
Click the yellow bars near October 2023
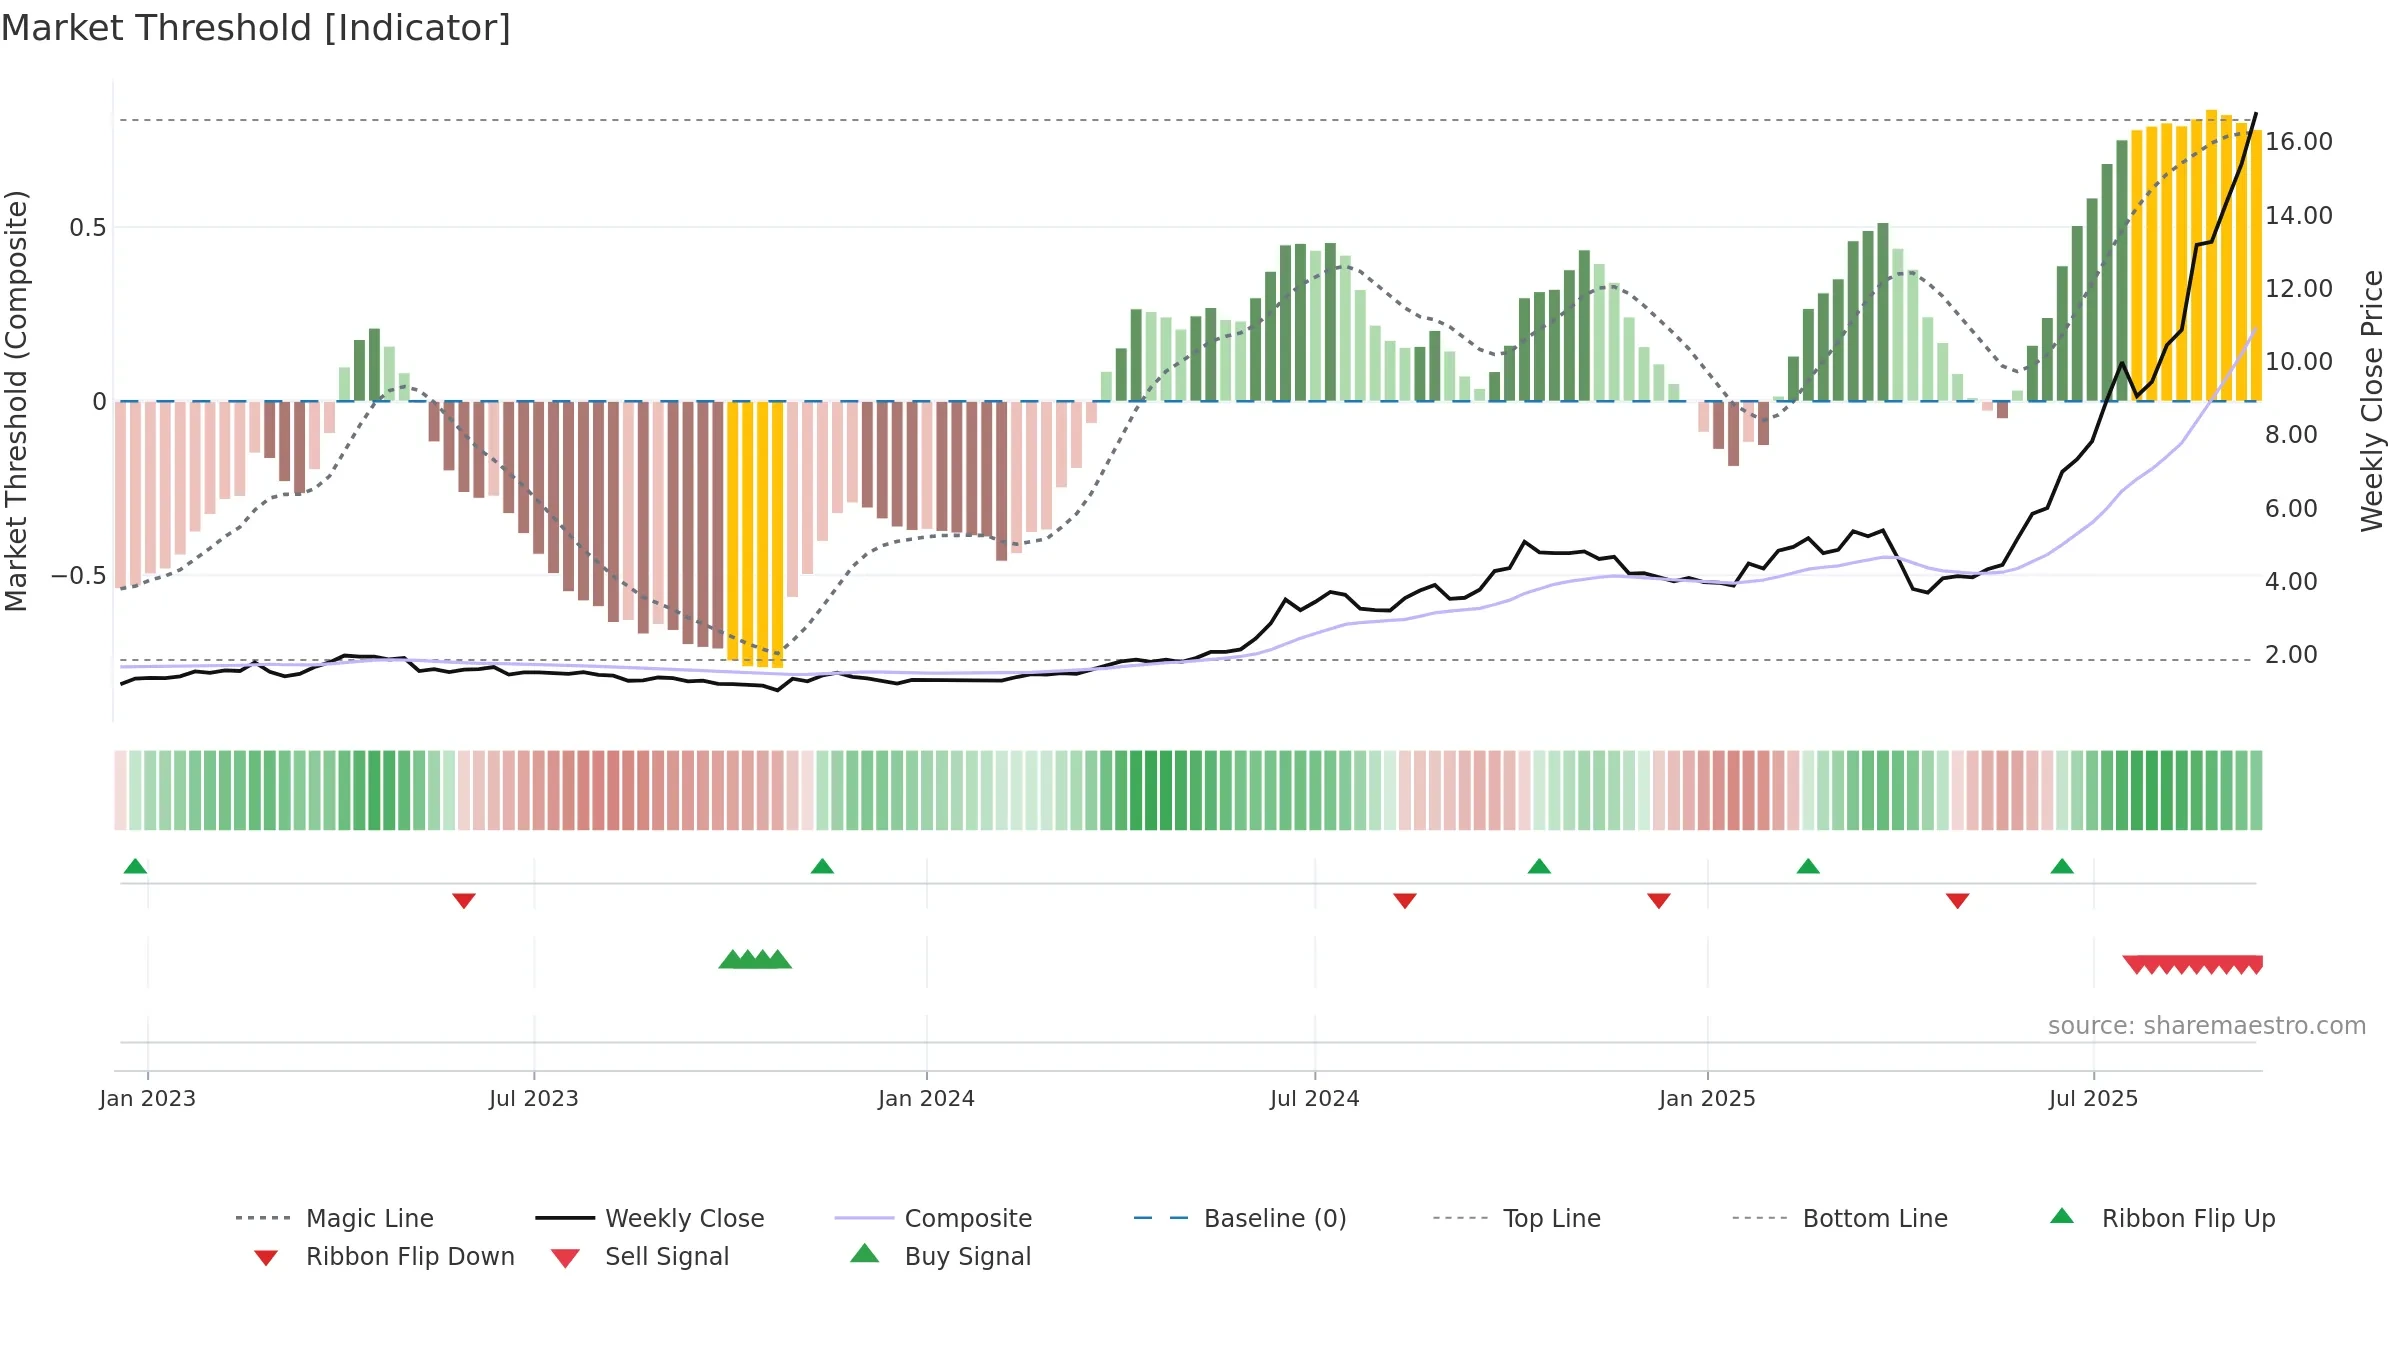point(755,534)
